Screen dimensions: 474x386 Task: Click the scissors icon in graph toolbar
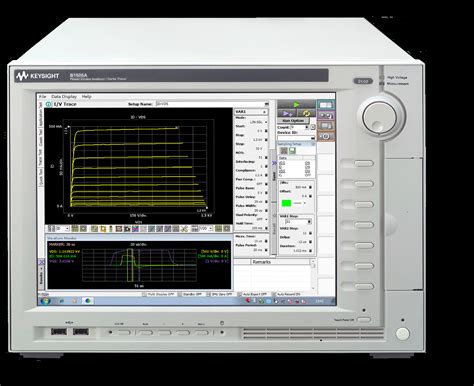click(x=184, y=229)
